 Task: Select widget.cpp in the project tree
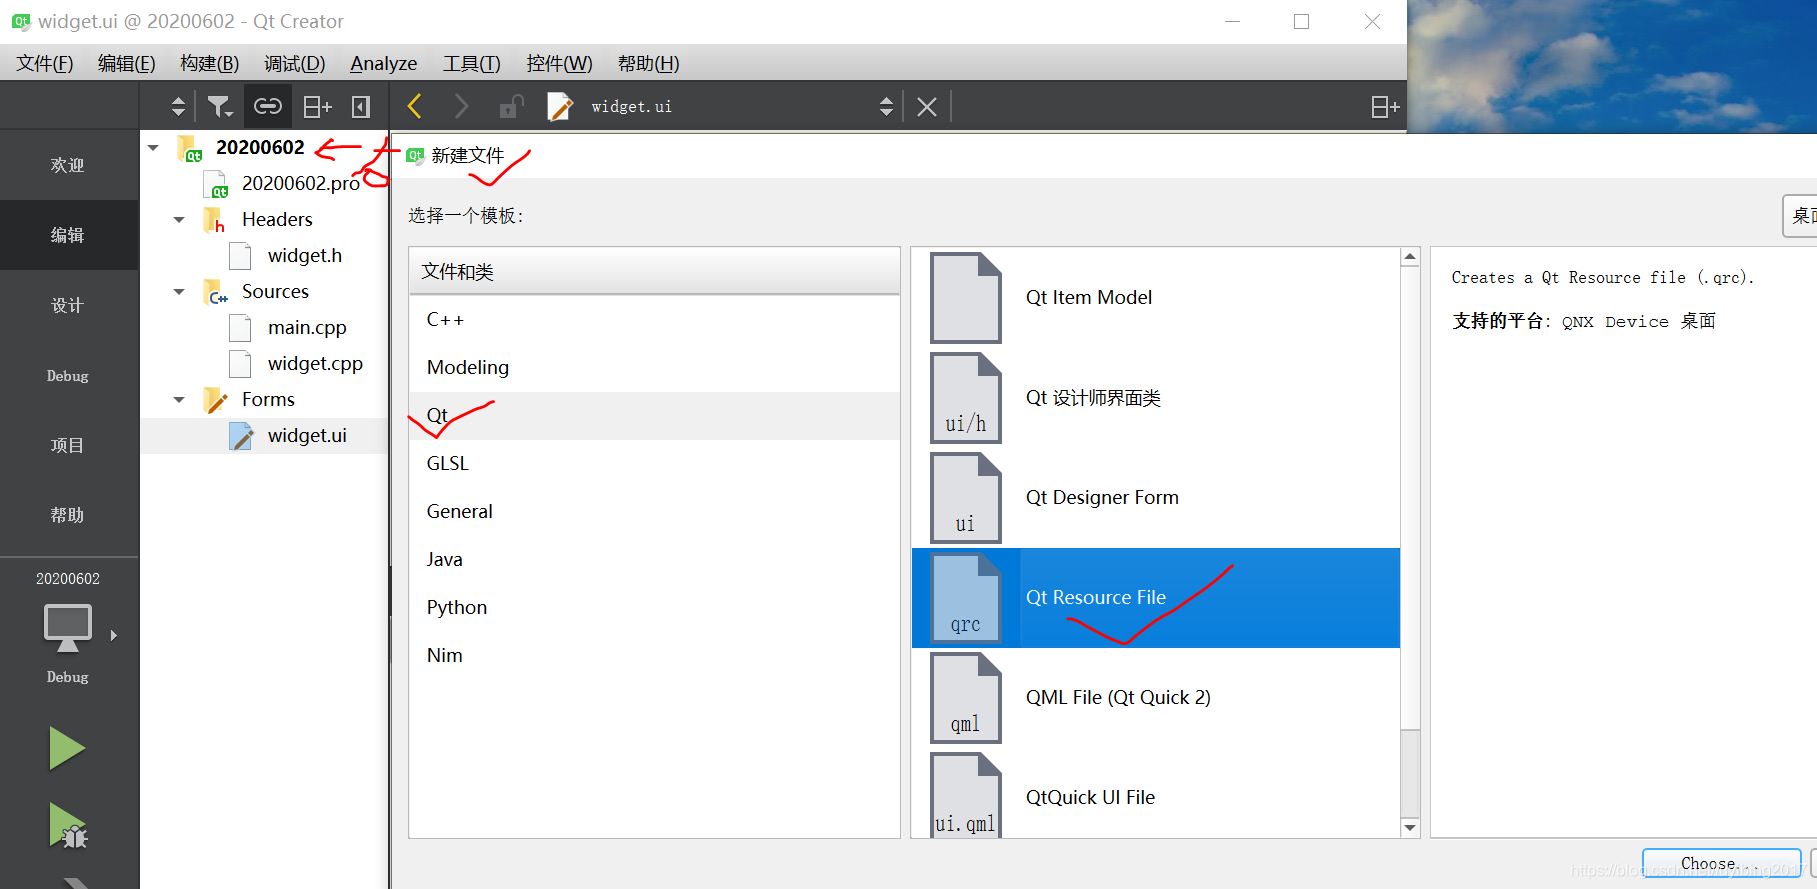(x=315, y=363)
